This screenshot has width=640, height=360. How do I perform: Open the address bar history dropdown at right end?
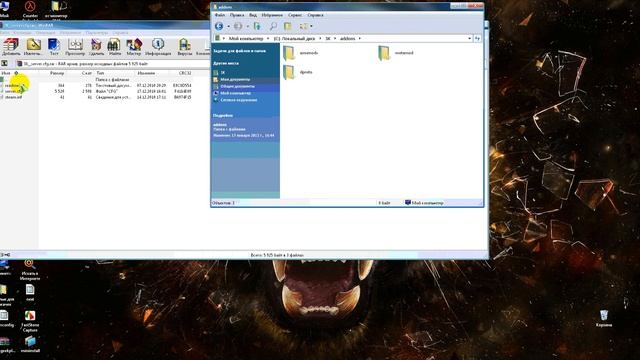[469, 38]
